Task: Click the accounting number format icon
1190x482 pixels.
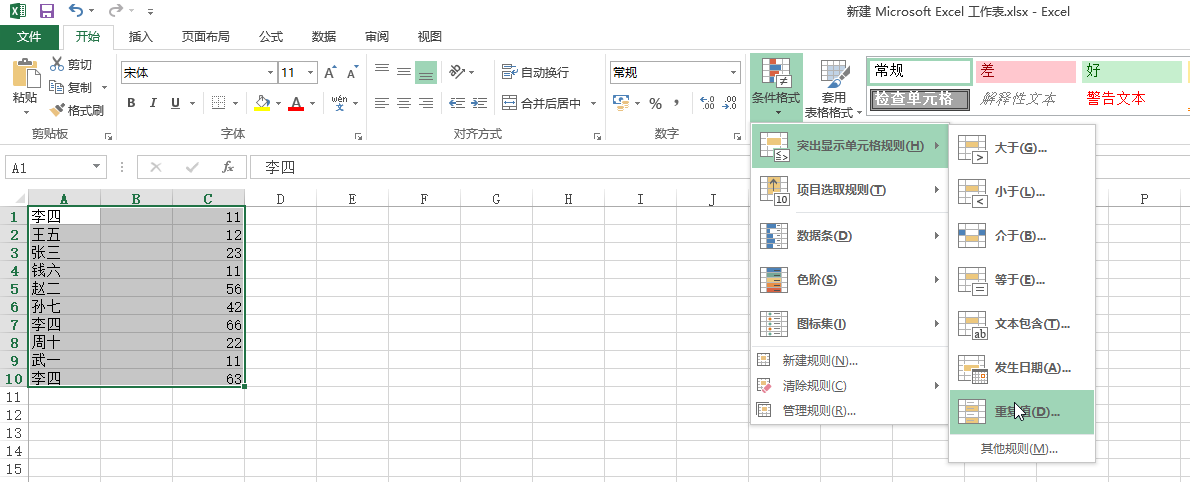Action: pos(620,103)
